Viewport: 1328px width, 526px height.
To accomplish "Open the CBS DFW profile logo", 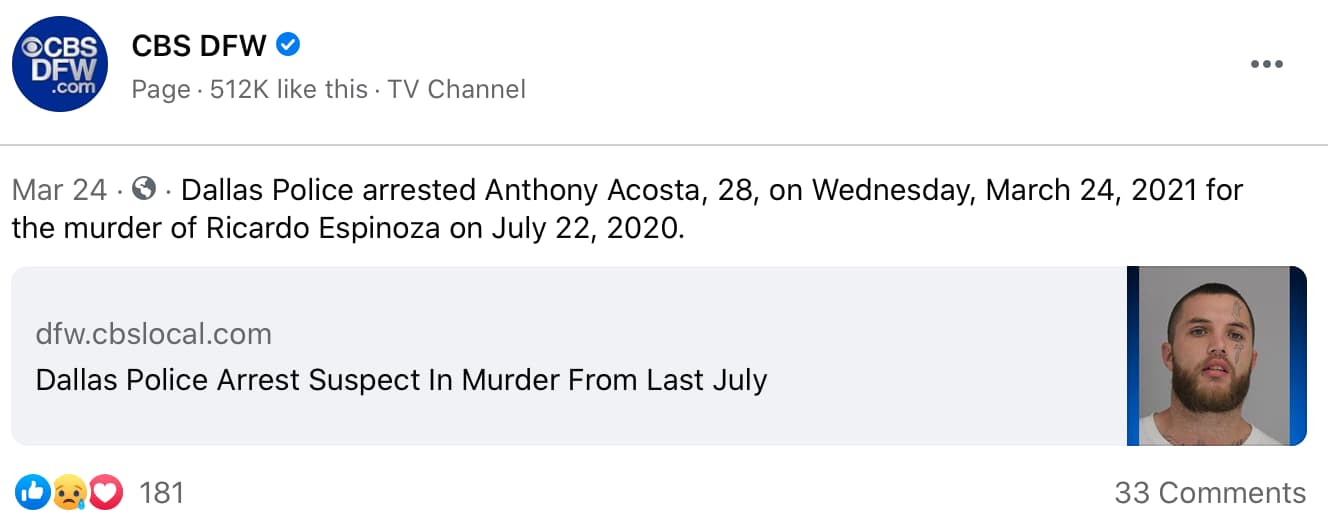I will [x=59, y=64].
